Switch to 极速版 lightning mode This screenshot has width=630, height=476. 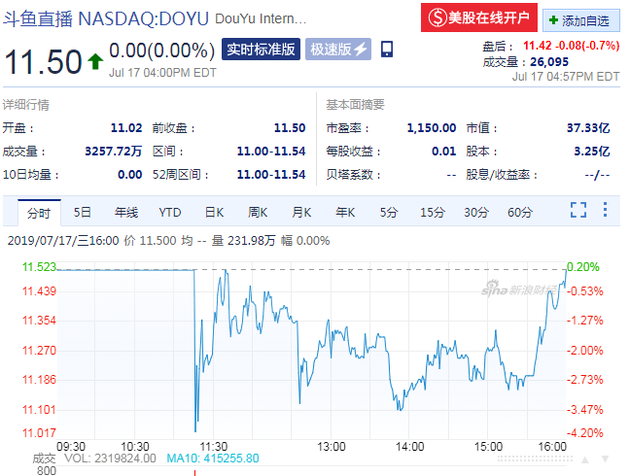coord(338,49)
